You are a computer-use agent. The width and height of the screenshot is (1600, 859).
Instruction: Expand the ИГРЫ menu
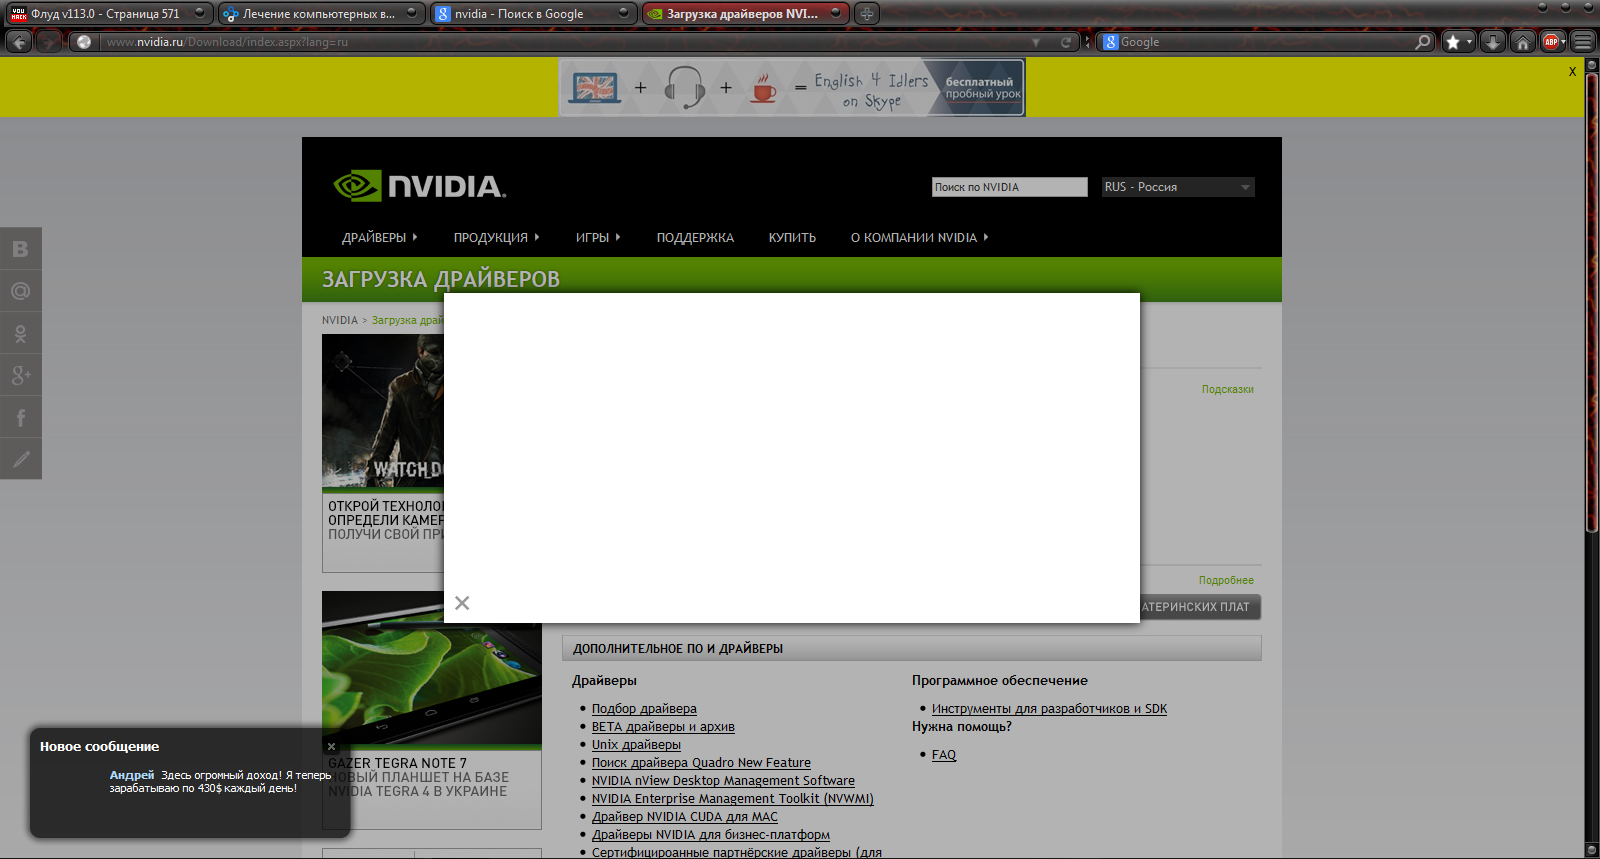click(598, 238)
